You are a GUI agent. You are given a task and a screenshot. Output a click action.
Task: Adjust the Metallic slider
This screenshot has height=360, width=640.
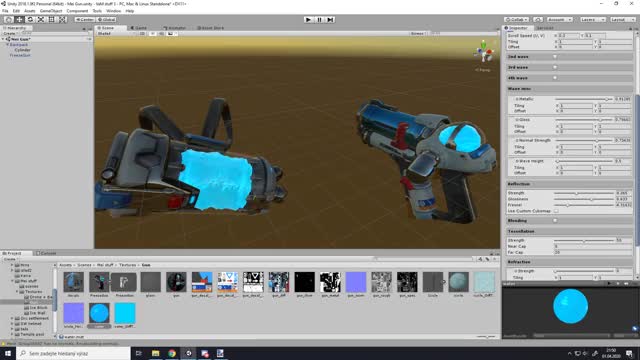coord(584,99)
